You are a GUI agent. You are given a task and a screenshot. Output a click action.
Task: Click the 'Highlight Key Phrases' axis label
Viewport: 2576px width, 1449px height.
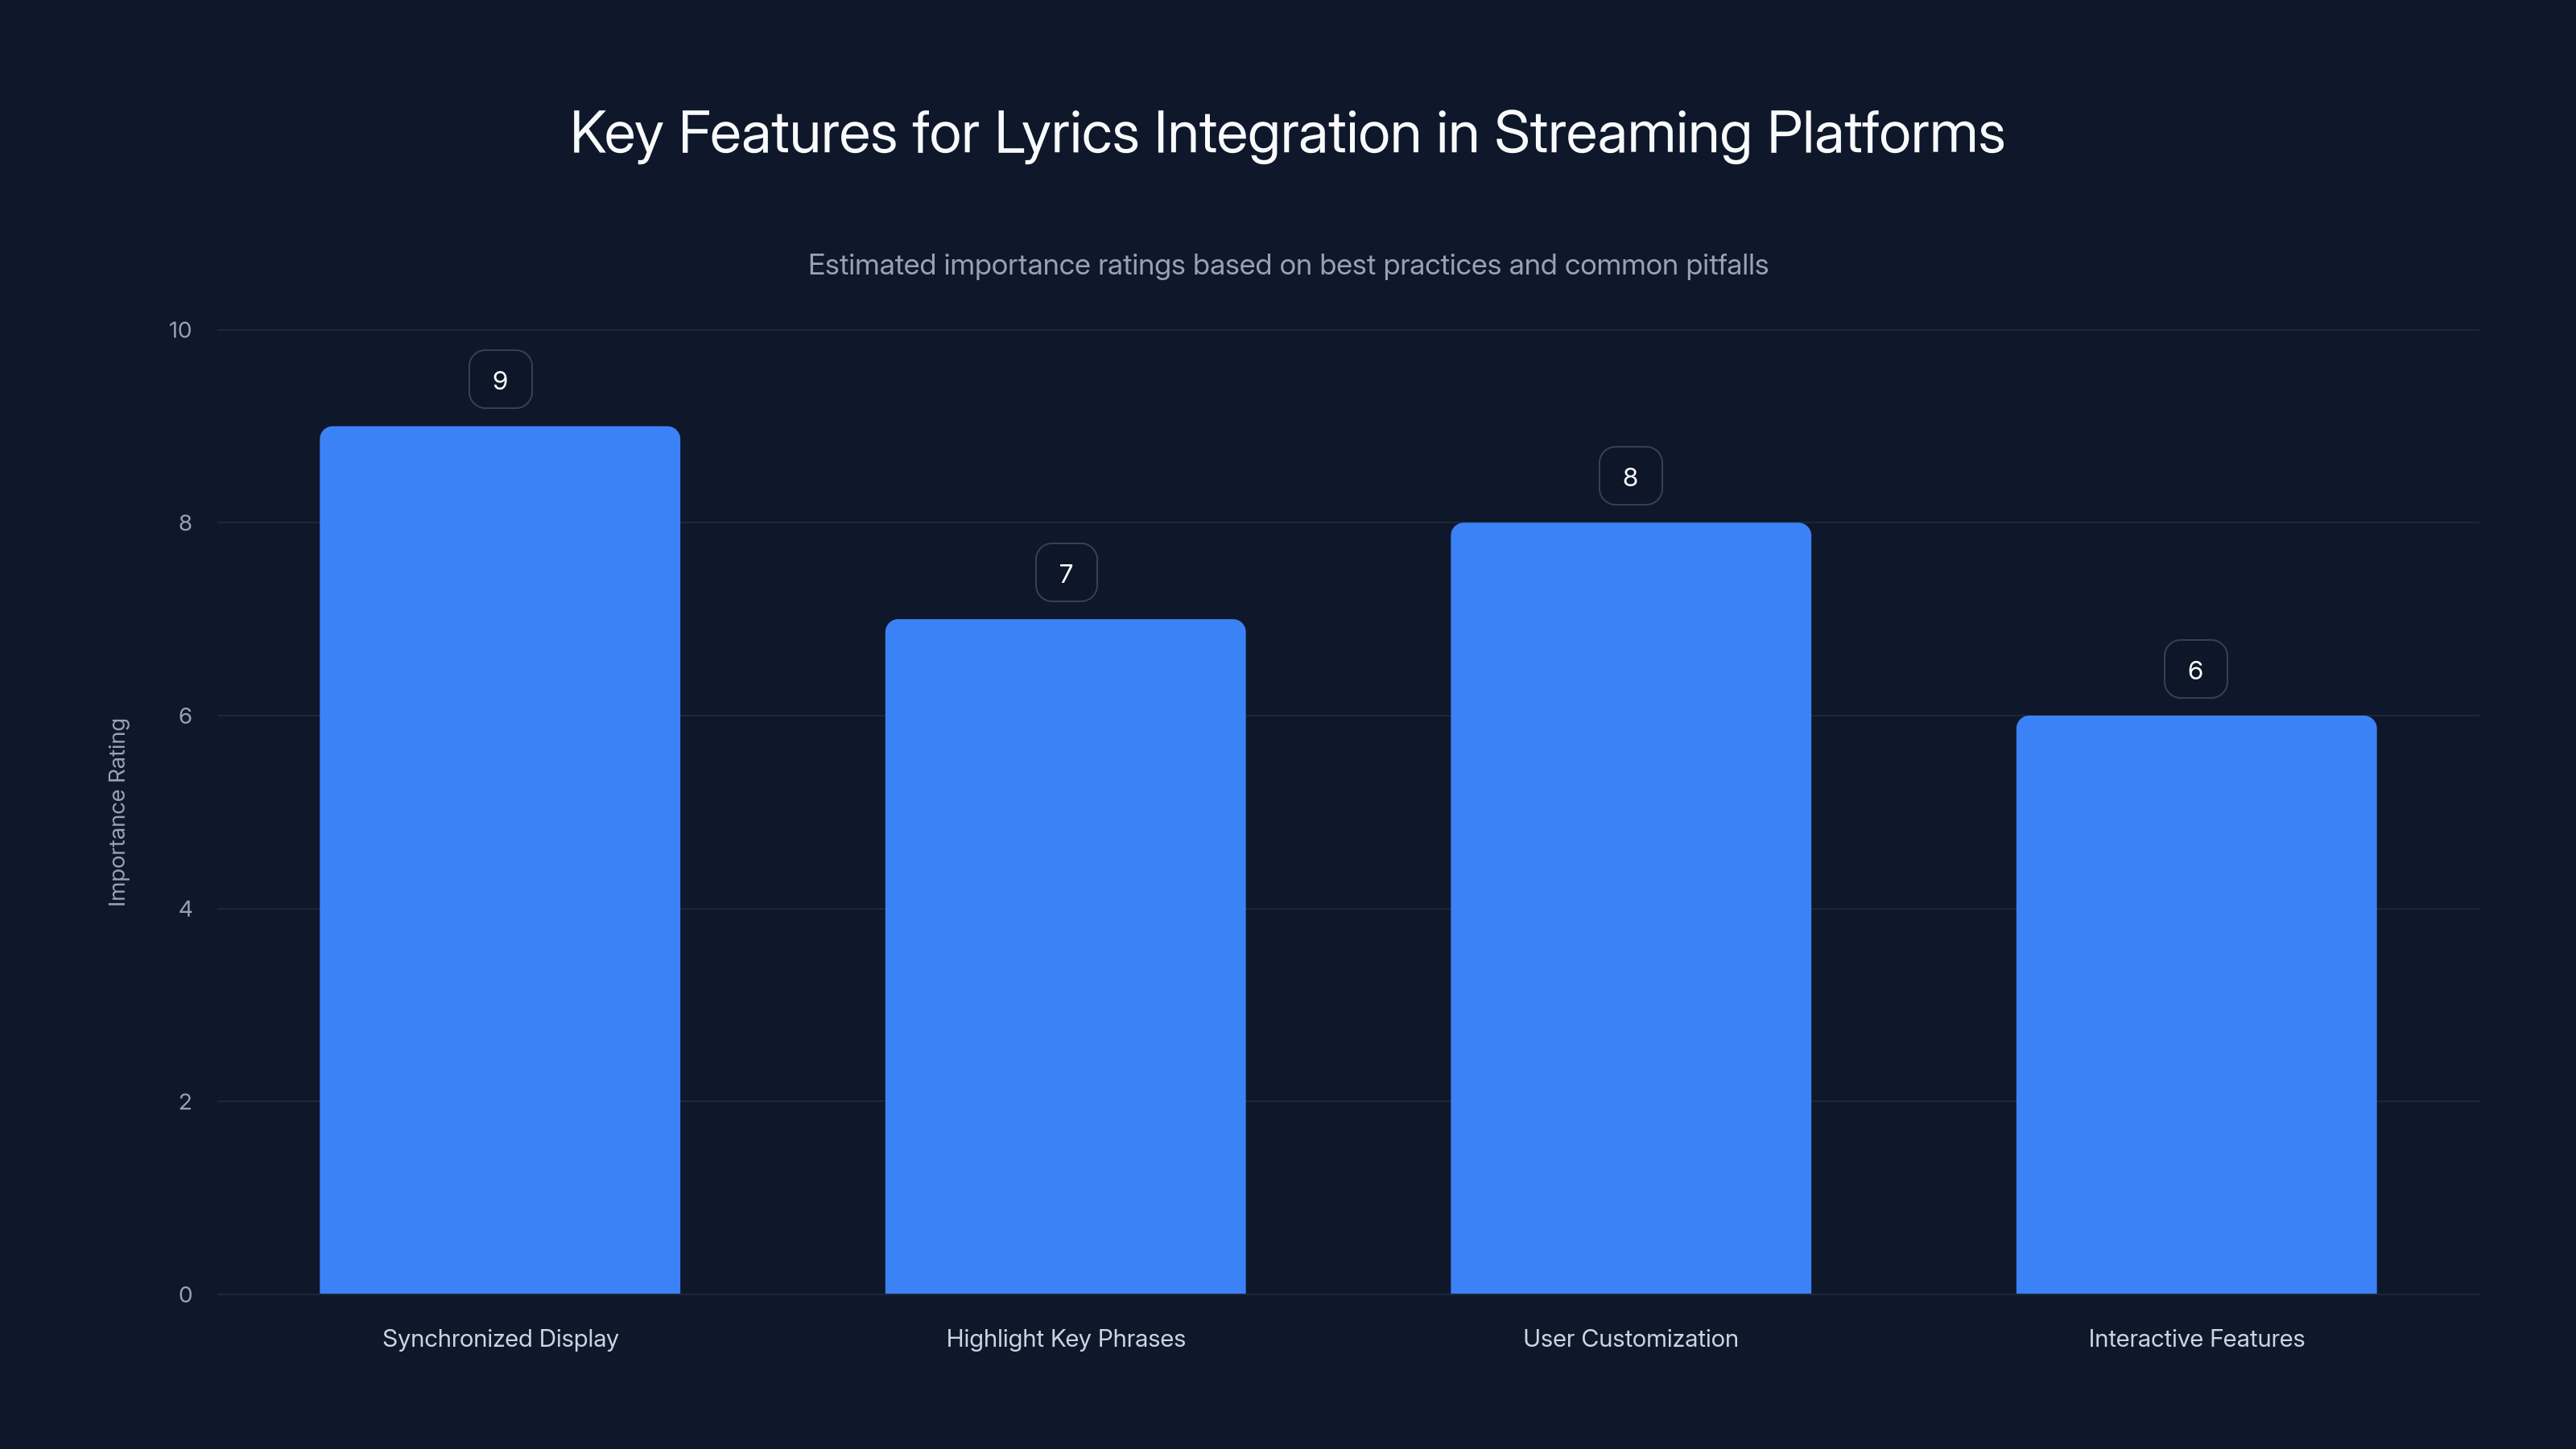coord(1066,1339)
